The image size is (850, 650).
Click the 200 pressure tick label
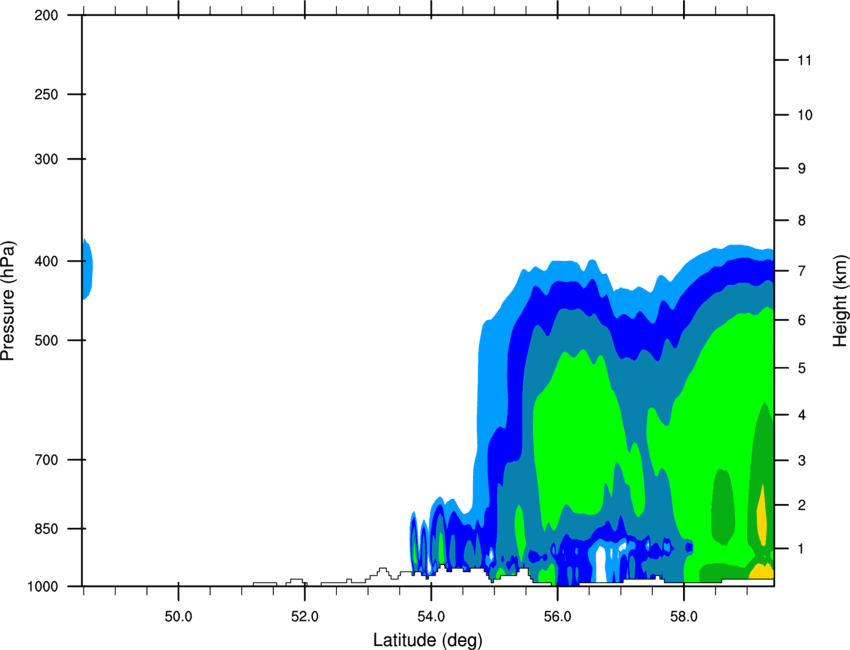tap(46, 15)
